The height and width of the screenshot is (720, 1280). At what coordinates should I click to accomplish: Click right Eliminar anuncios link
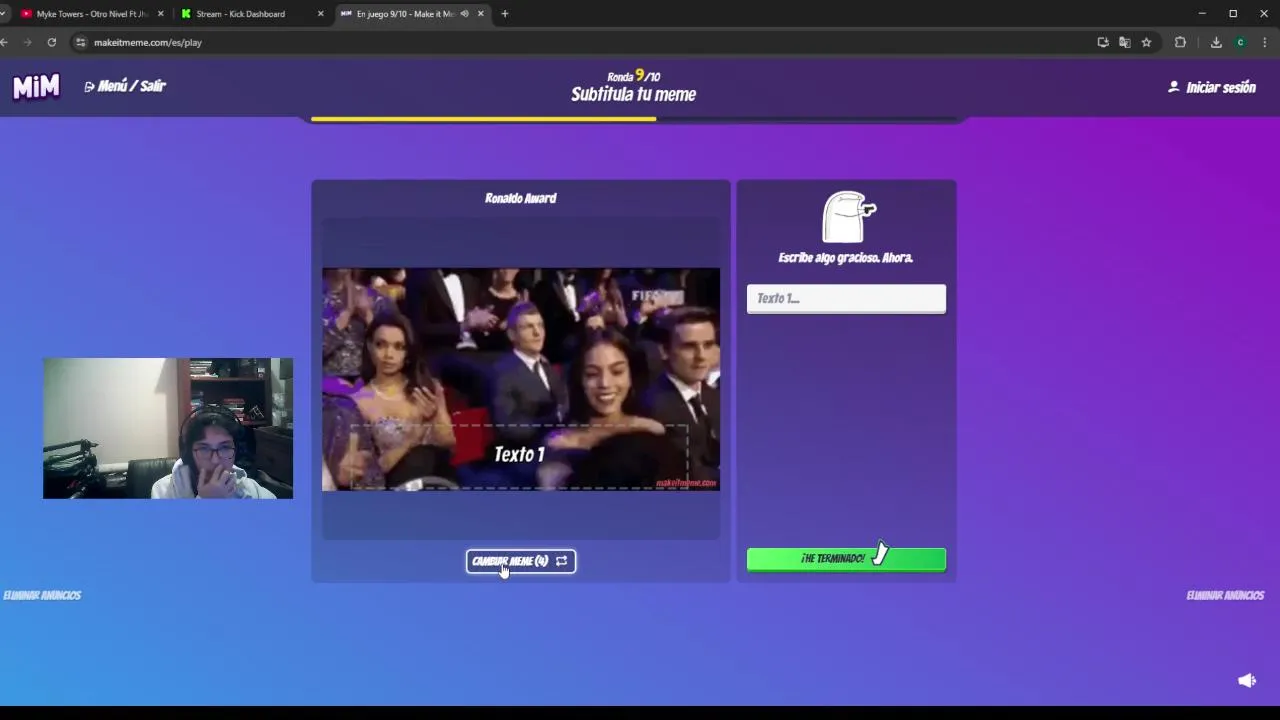pyautogui.click(x=1225, y=595)
